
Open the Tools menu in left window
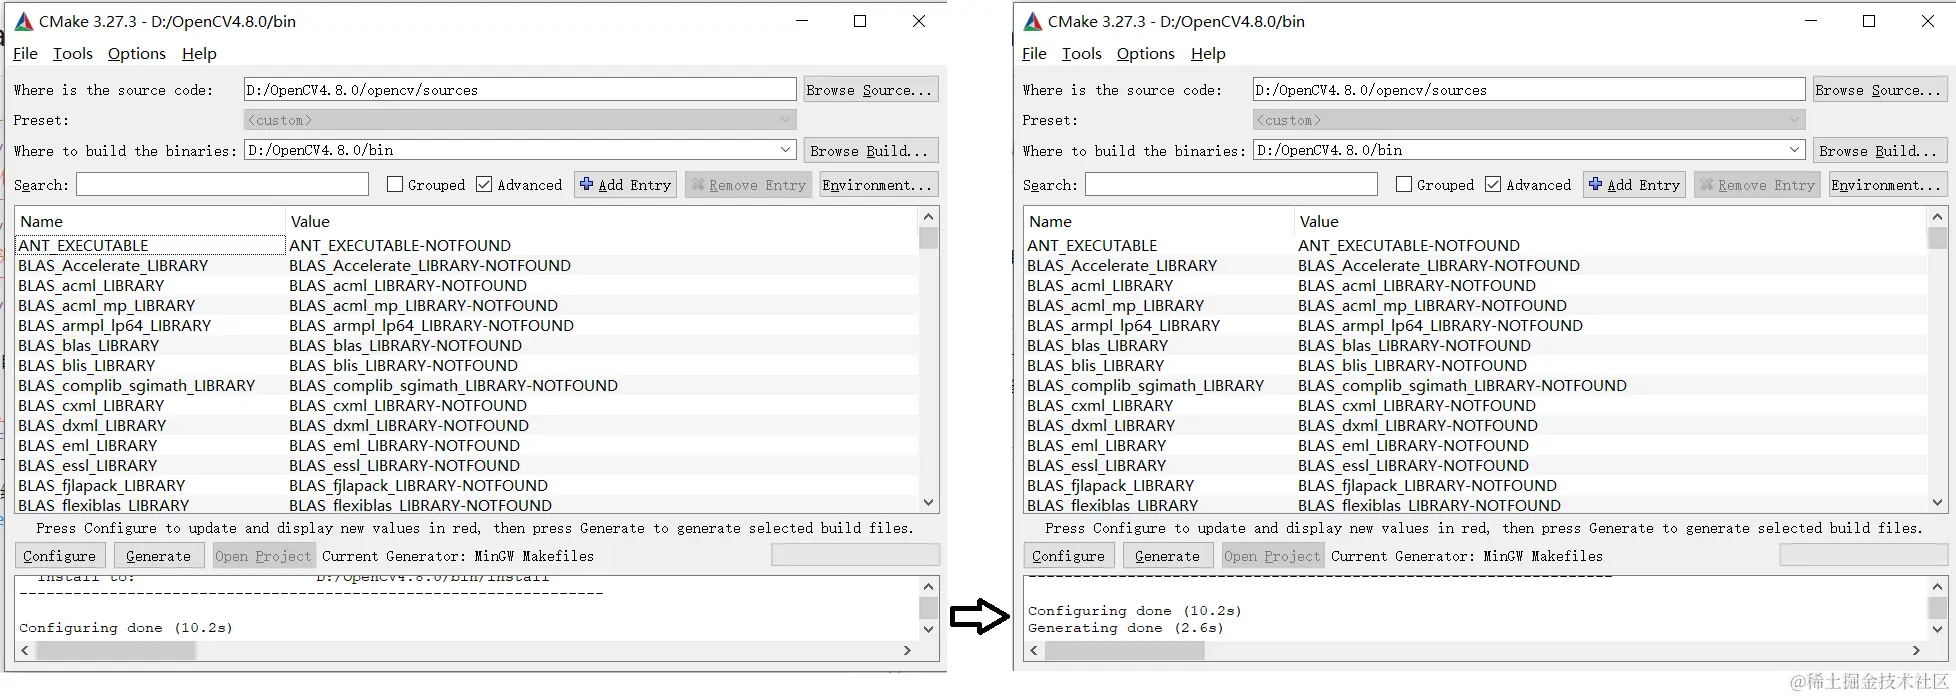(72, 54)
